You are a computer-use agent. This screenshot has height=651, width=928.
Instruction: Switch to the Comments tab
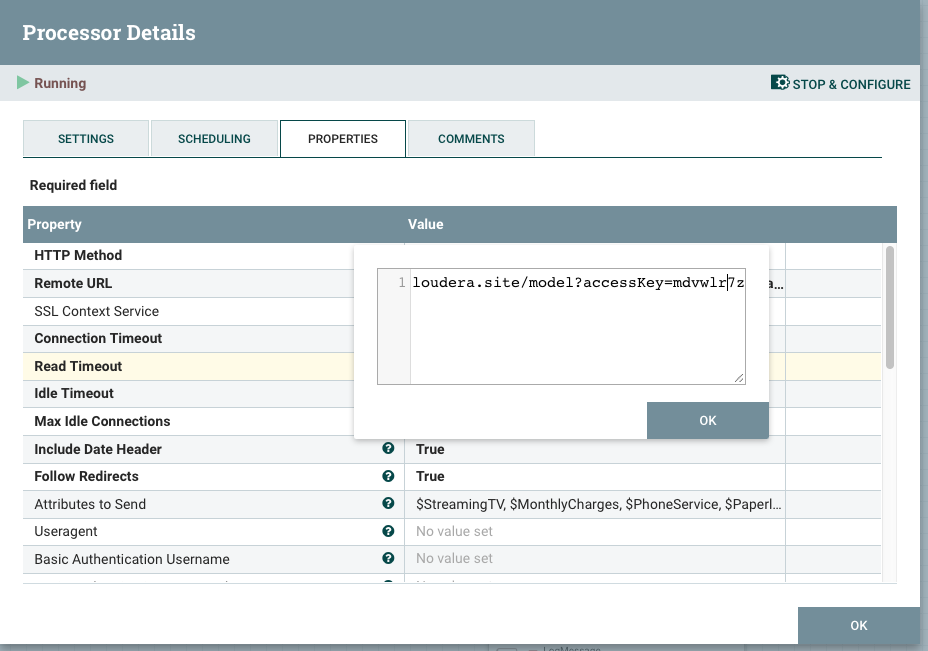tap(471, 138)
